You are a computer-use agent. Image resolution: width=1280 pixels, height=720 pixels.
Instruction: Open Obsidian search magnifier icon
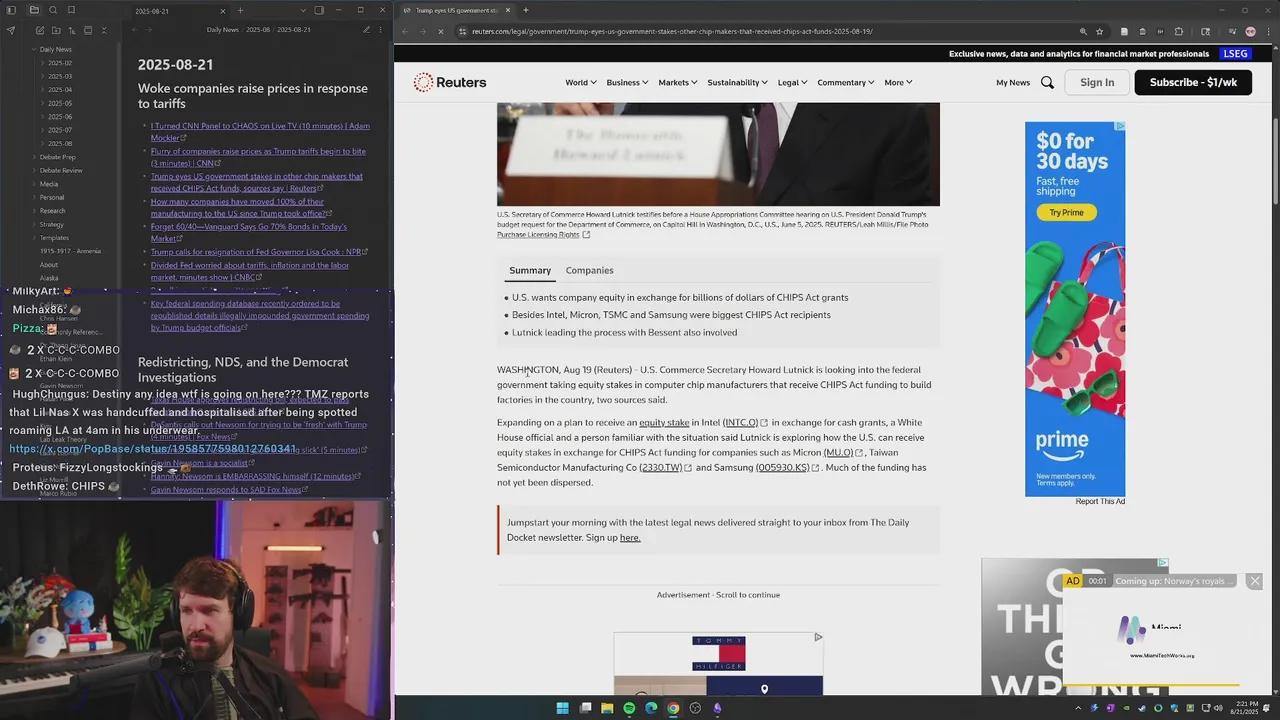coord(53,10)
